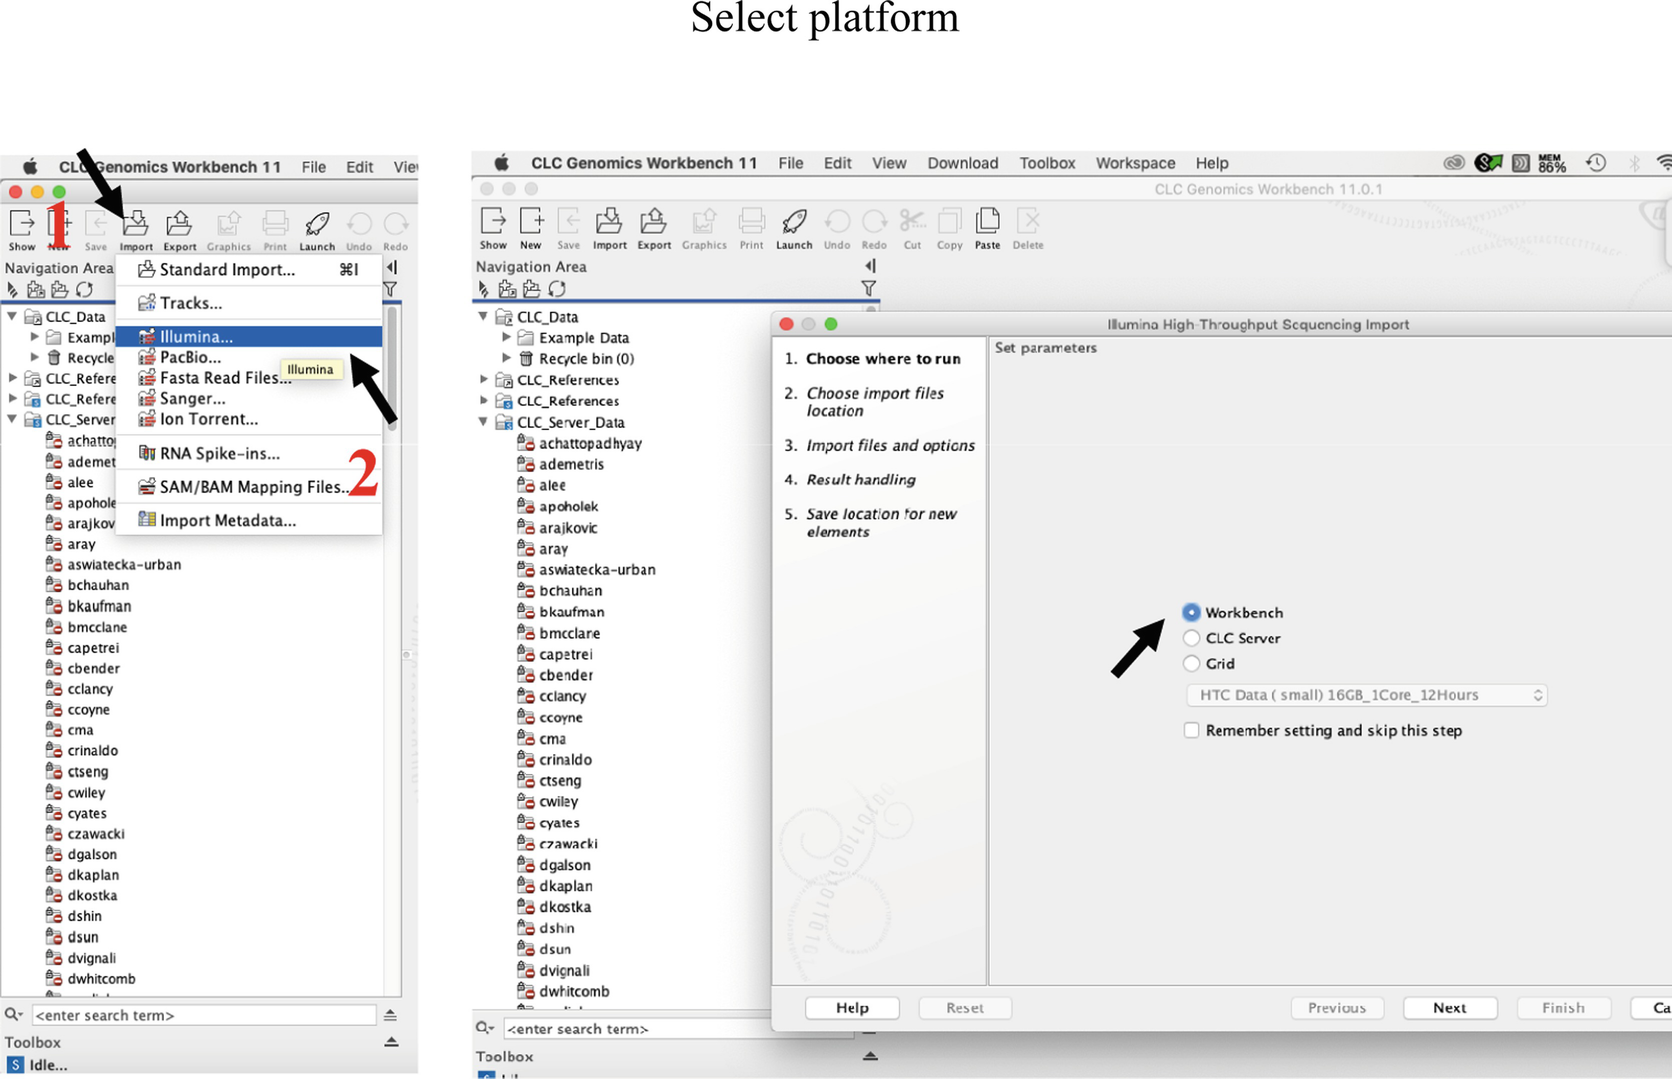Click Print icon in right window toolbar
1672x1079 pixels.
coord(752,221)
